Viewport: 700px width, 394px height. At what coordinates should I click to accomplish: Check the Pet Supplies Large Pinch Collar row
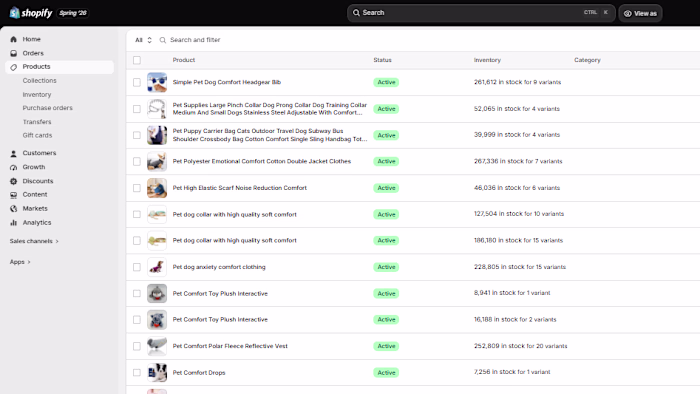coord(137,109)
